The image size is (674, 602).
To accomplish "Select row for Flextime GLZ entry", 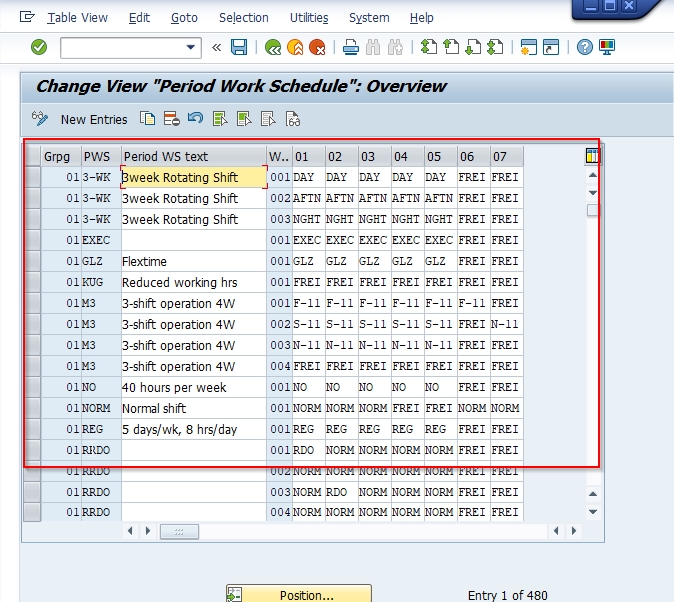I will pos(32,261).
